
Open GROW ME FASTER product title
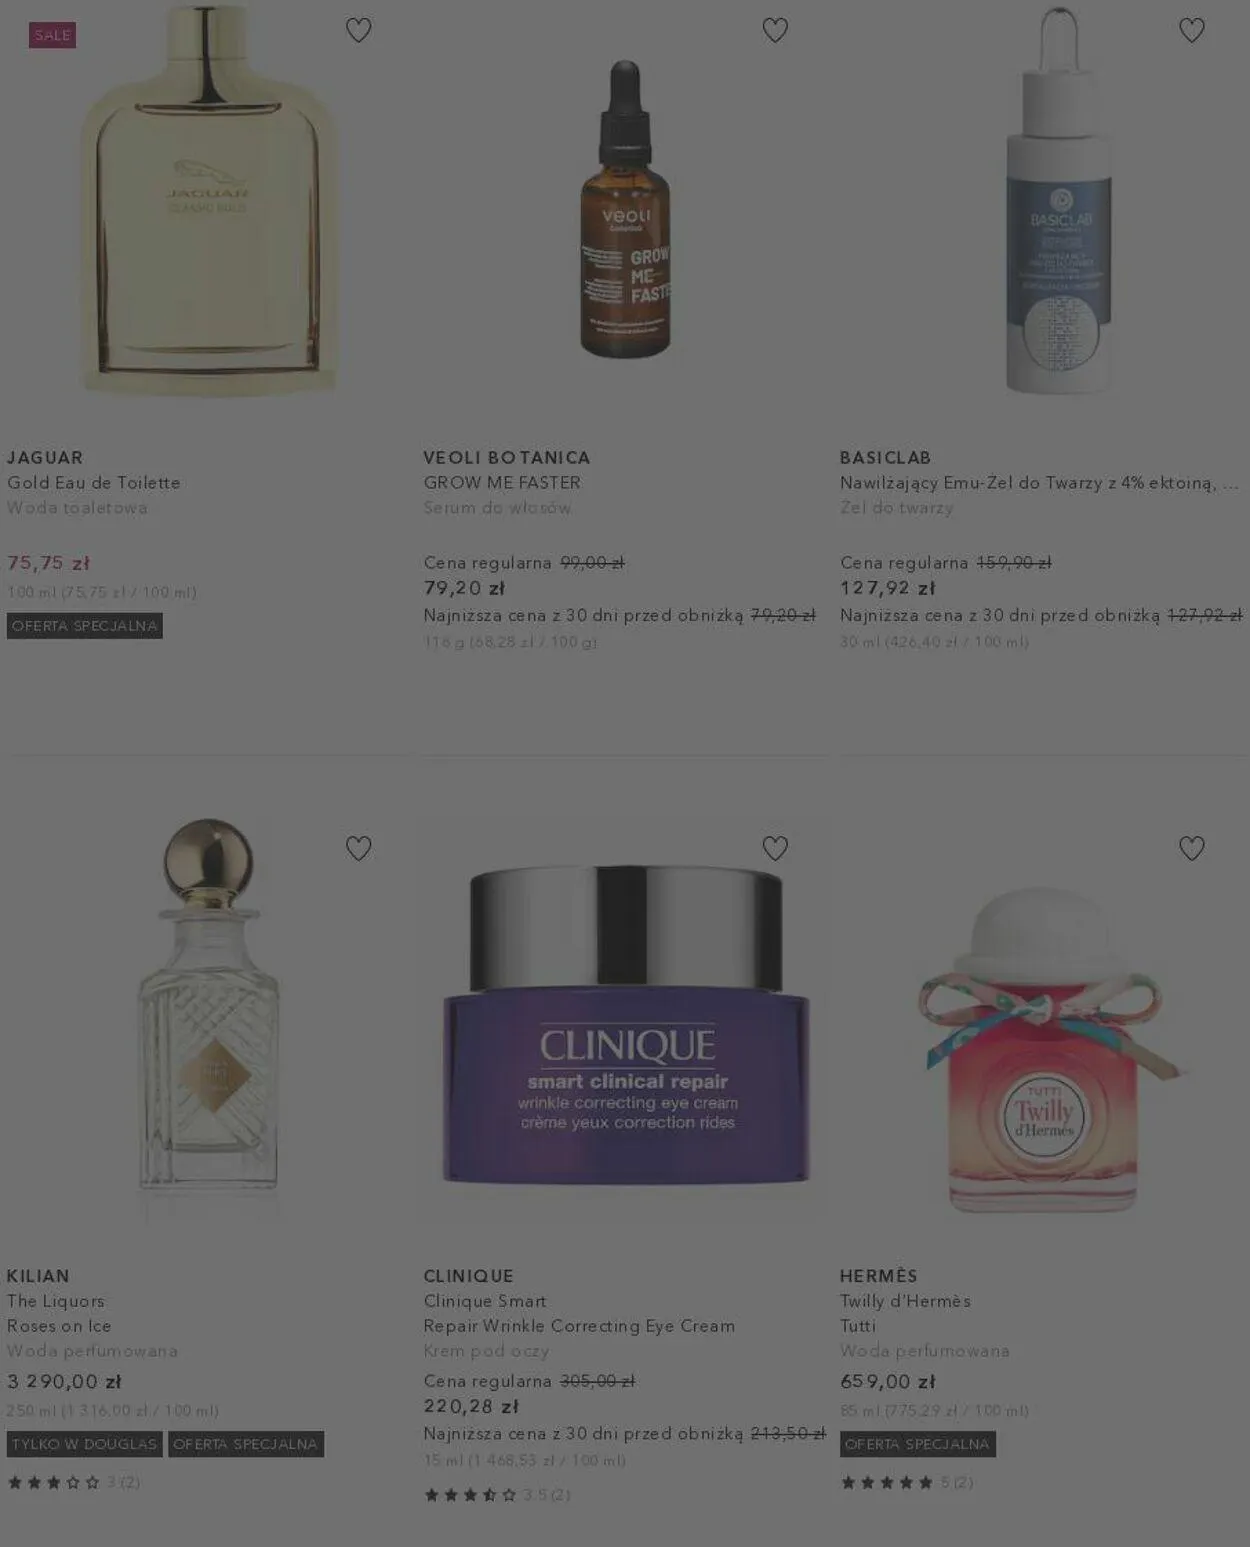pyautogui.click(x=502, y=482)
